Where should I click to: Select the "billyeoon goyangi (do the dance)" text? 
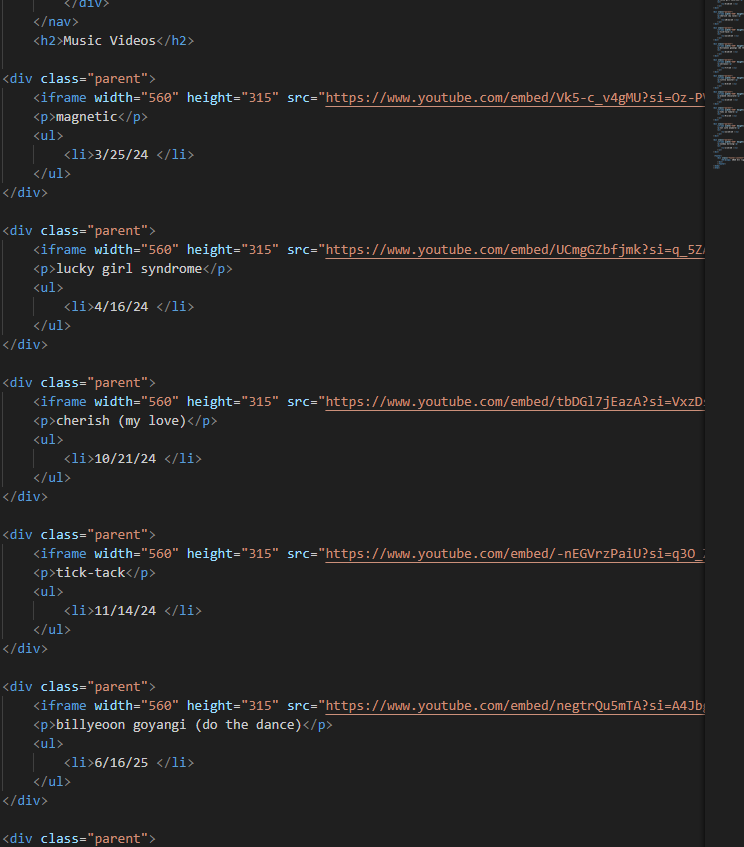pos(178,725)
